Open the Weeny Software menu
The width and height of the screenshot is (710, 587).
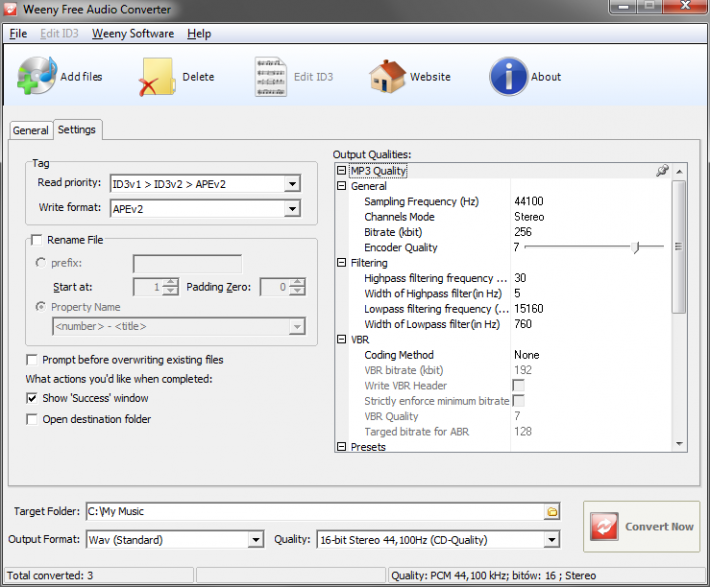133,34
